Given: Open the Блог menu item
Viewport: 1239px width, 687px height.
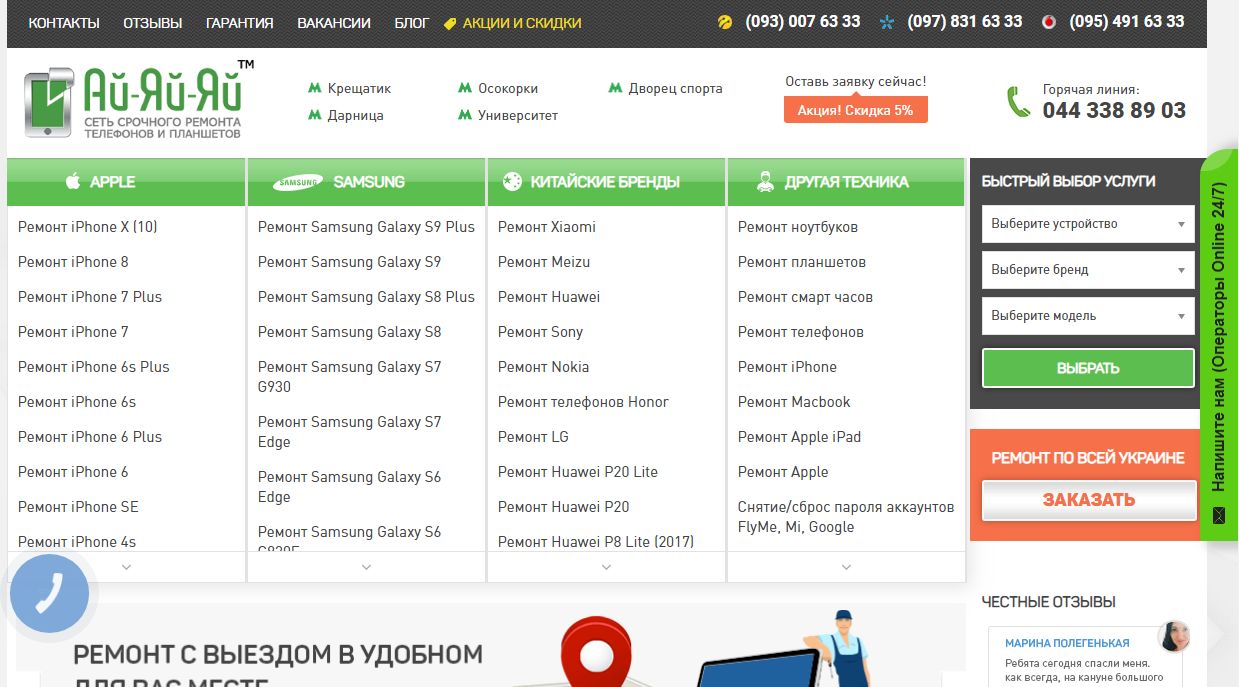Looking at the screenshot, I should 412,23.
